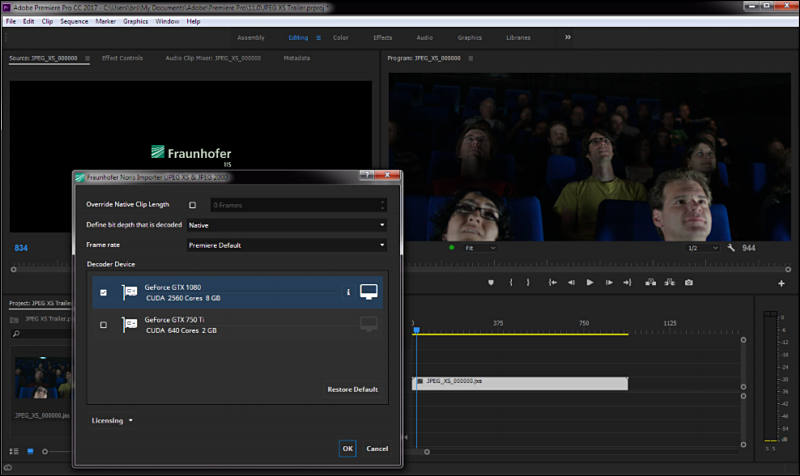The image size is (800, 476).
Task: Switch to the Assembly workspace
Action: click(251, 38)
